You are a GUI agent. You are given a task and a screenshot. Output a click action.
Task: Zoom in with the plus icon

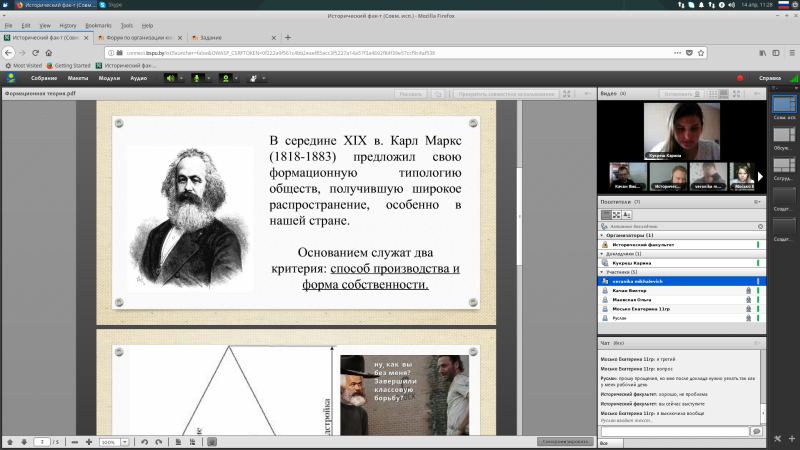coord(89,442)
